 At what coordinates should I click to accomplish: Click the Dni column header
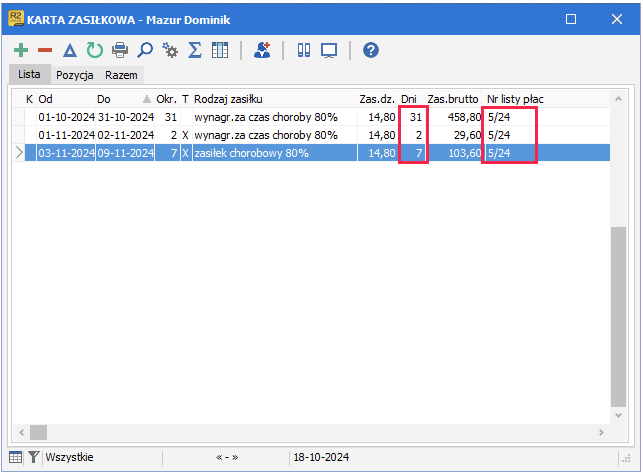(x=409, y=99)
